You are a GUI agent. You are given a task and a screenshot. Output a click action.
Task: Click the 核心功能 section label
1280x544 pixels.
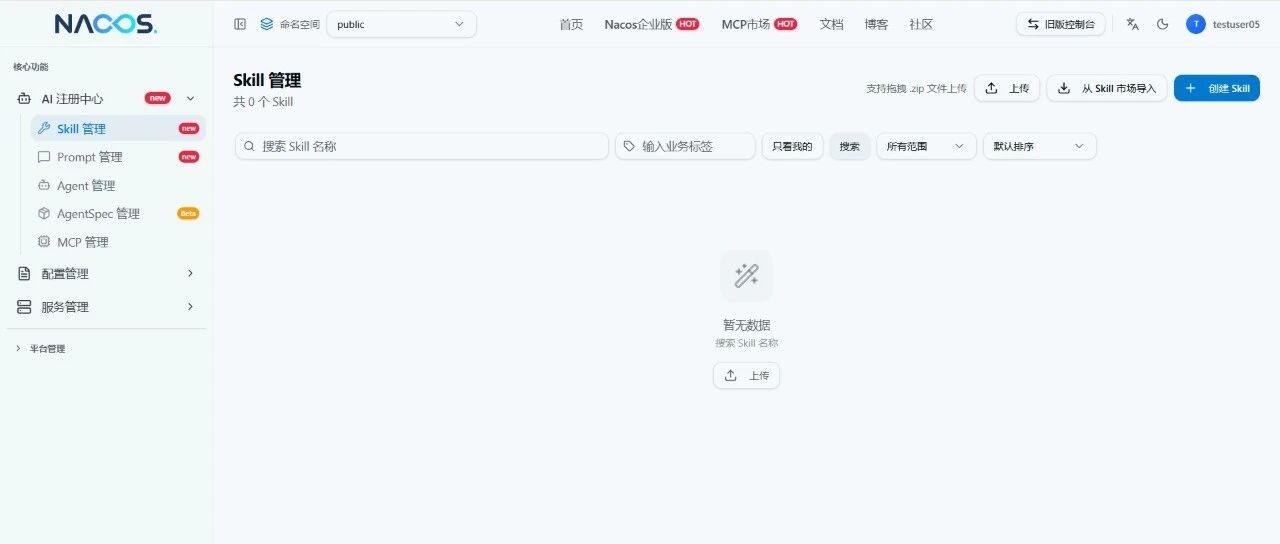click(x=30, y=67)
